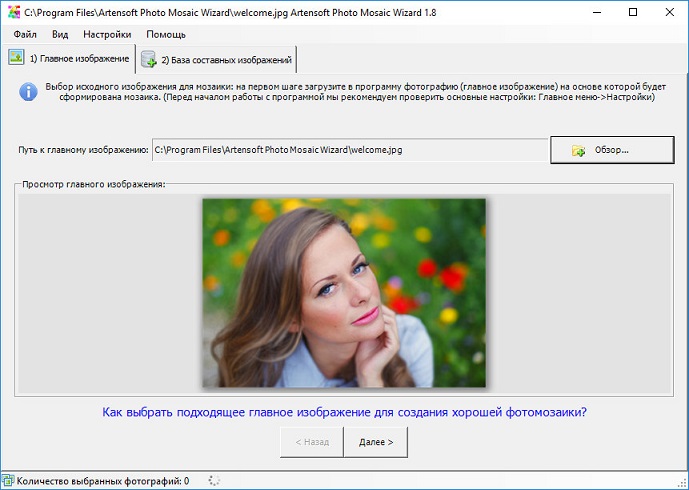Viewport: 689px width, 490px height.
Task: Switch to База составных изображений tab
Action: [216, 60]
